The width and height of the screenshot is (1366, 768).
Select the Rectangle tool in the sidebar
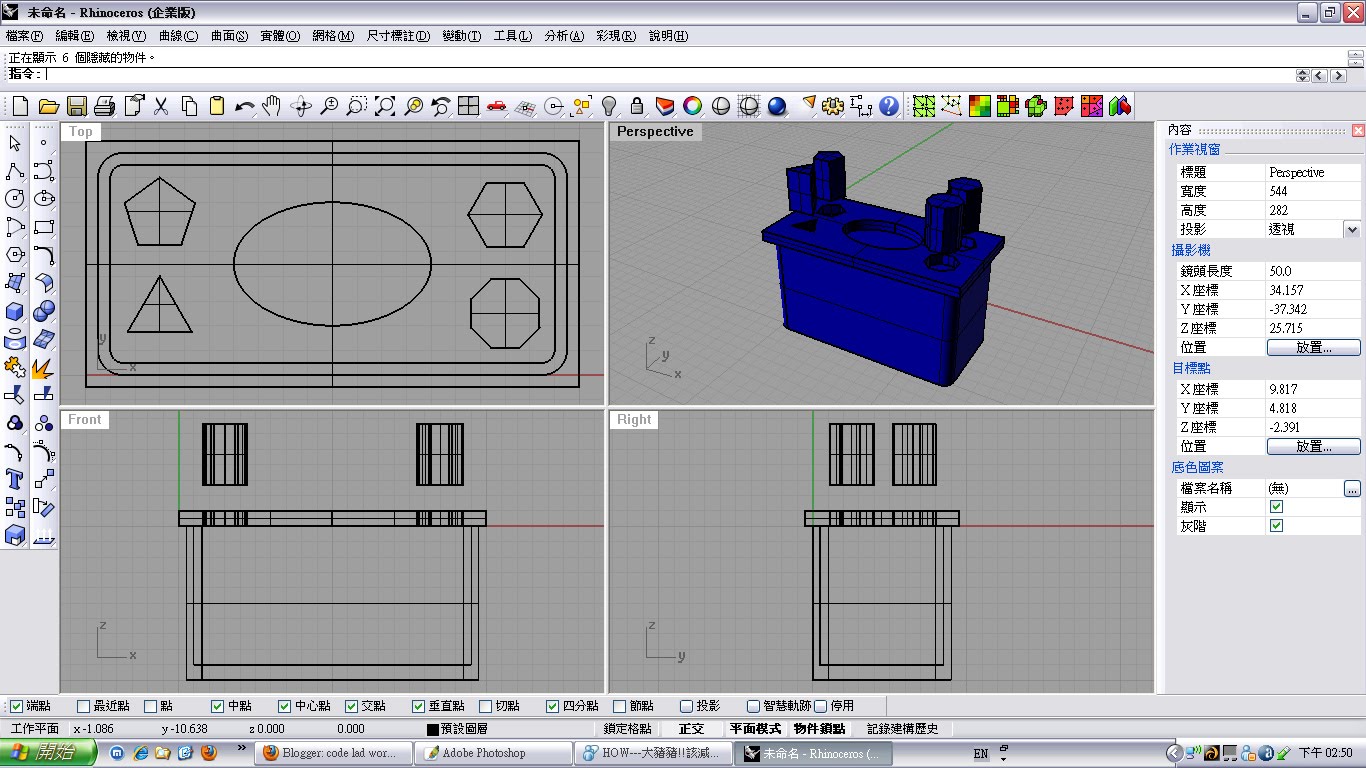point(43,227)
